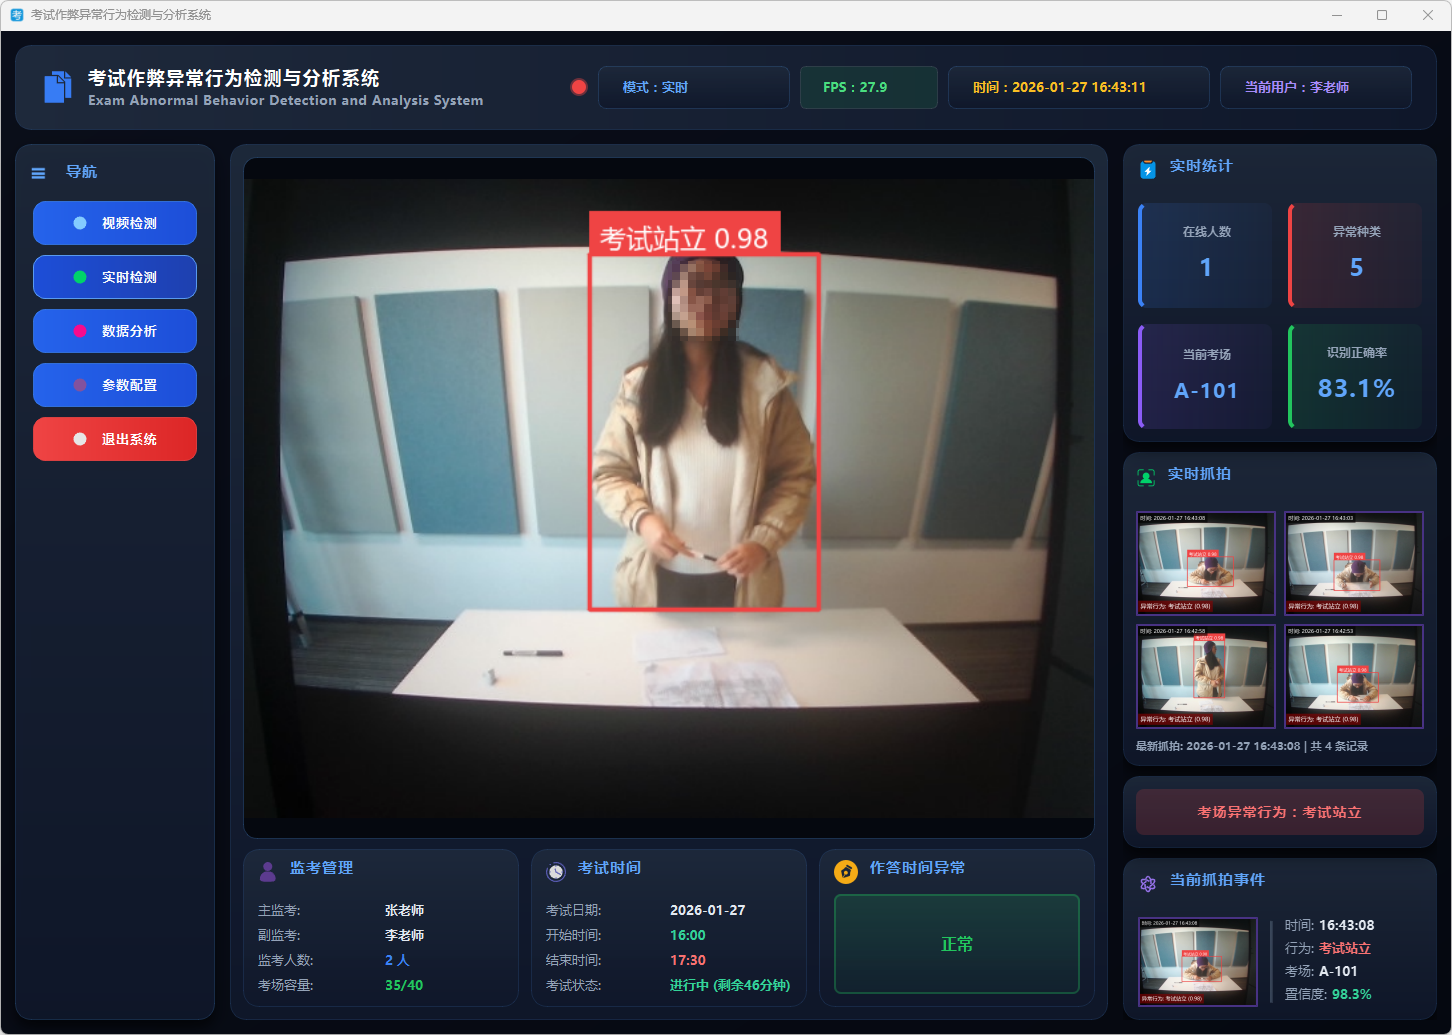Click the navigation hamburger menu icon
Screen dimensions: 1452x1035
coord(39,173)
